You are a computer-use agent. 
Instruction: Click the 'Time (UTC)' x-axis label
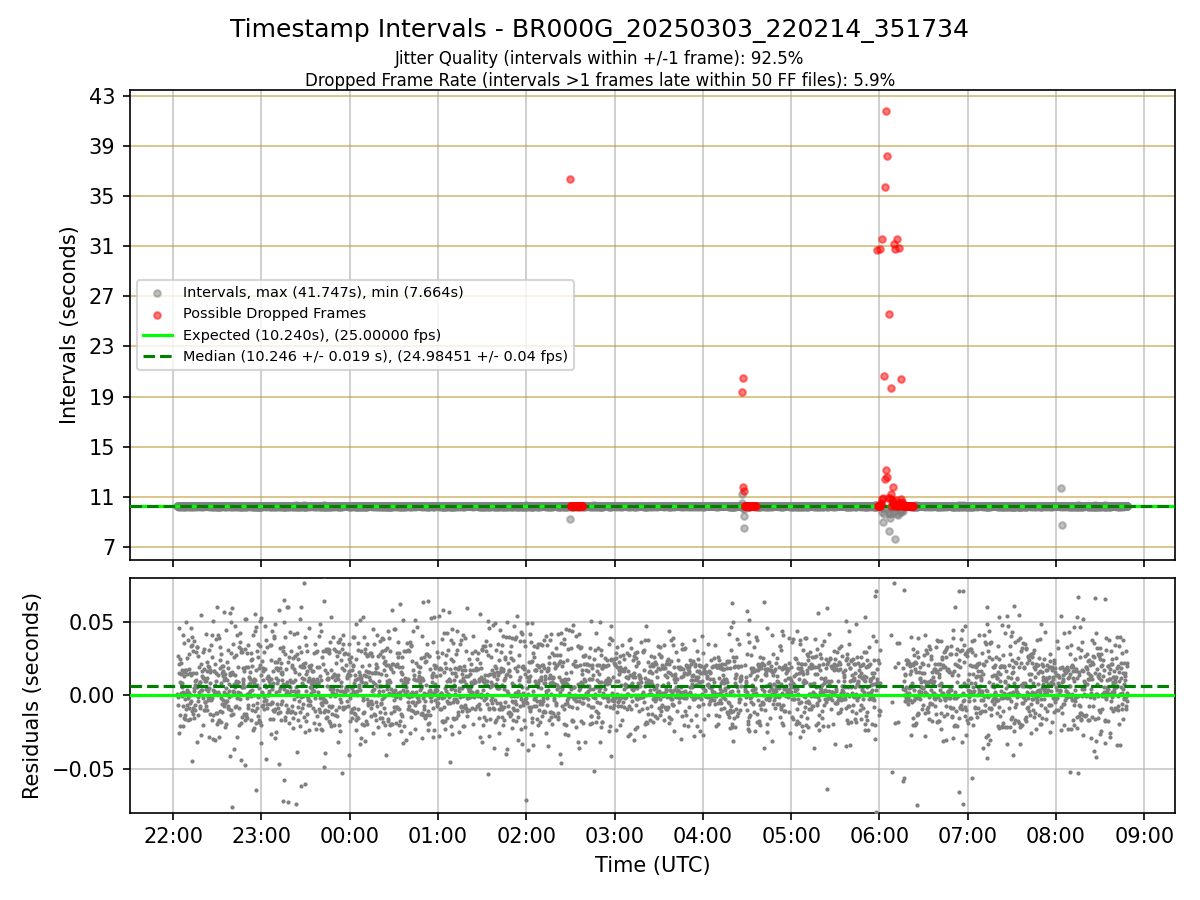pyautogui.click(x=652, y=865)
